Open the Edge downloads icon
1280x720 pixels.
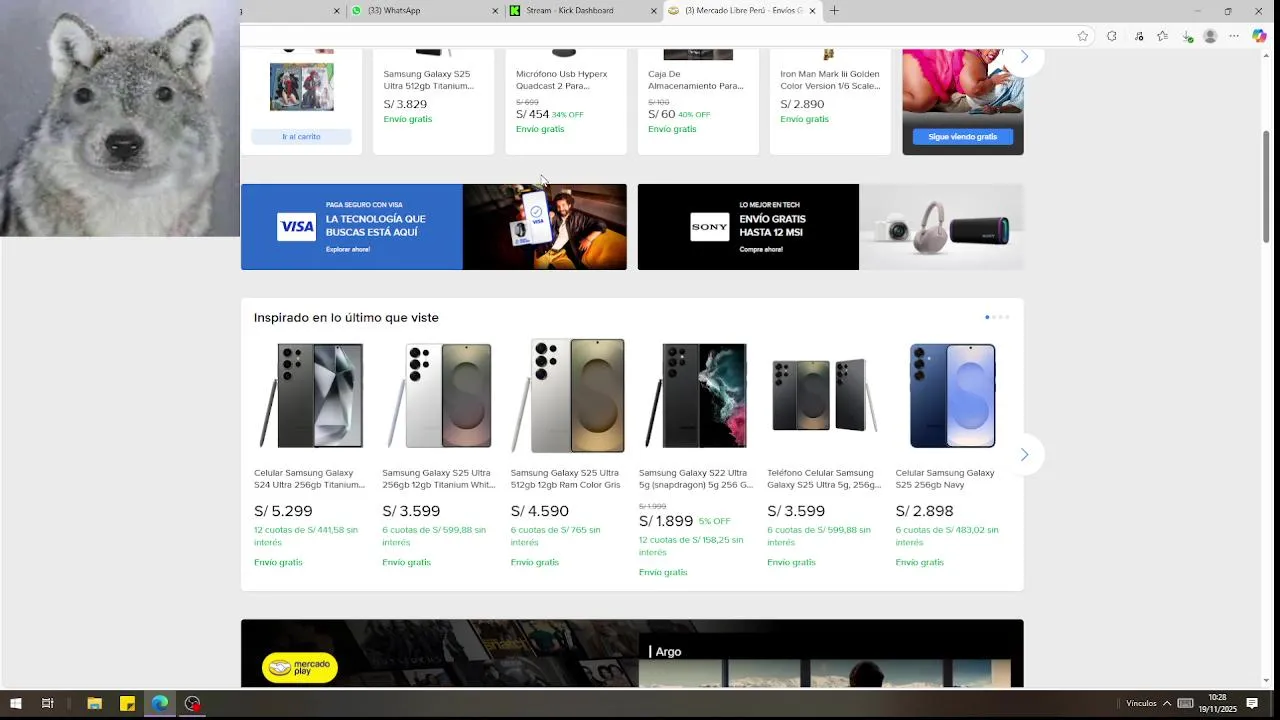(1187, 36)
